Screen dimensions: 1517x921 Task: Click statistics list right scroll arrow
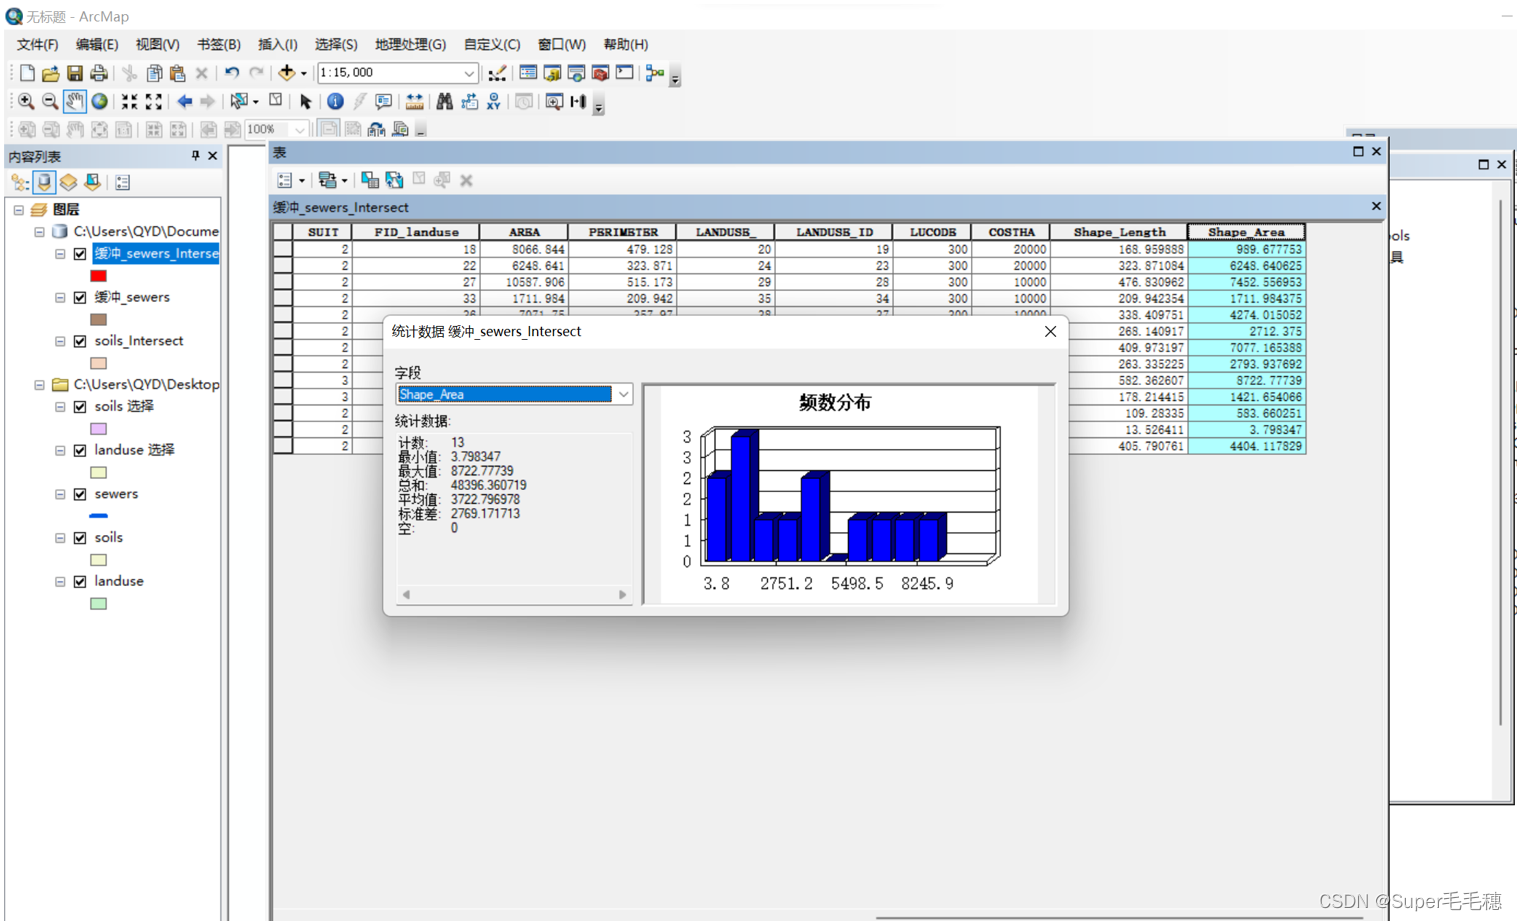point(622,595)
